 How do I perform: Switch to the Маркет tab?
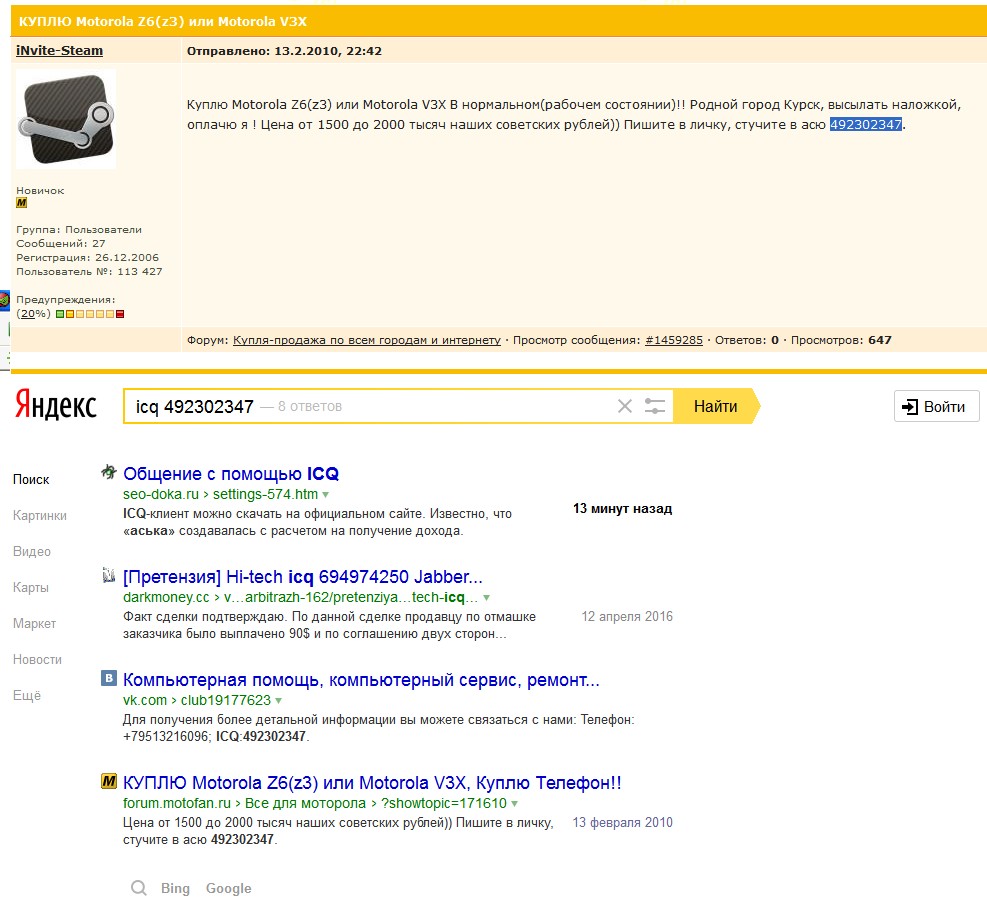coord(34,623)
